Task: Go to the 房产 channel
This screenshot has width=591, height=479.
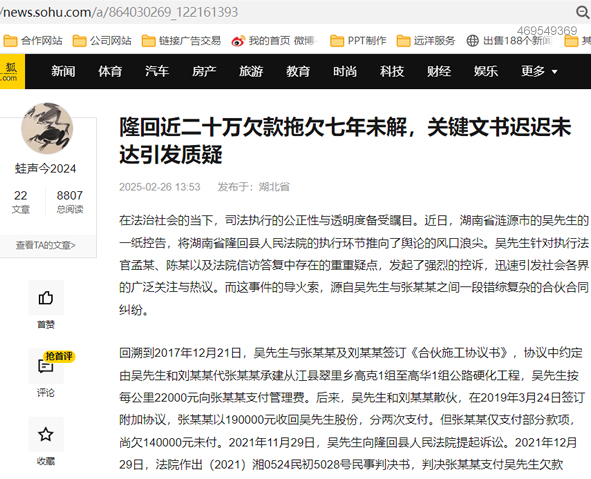Action: 204,71
